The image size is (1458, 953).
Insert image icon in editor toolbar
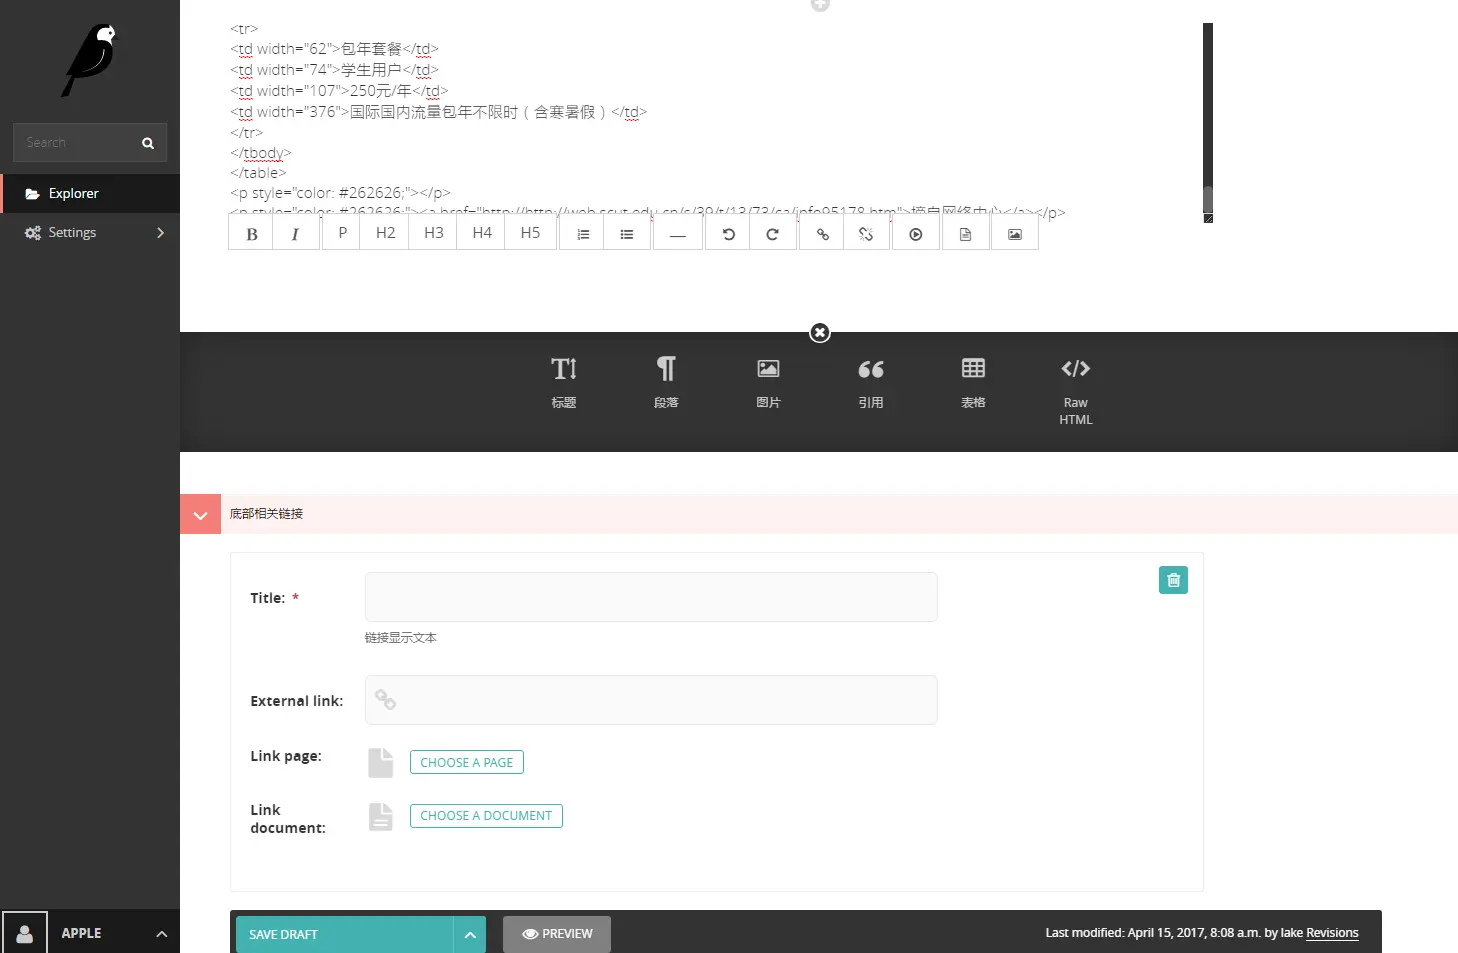coord(1015,234)
